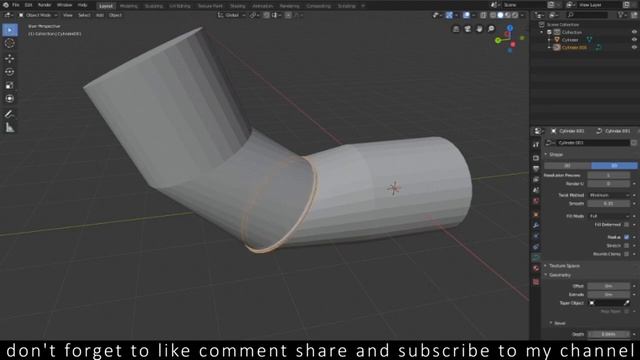Click the pan view hand icon
This screenshot has width=640, height=360.
tap(479, 29)
